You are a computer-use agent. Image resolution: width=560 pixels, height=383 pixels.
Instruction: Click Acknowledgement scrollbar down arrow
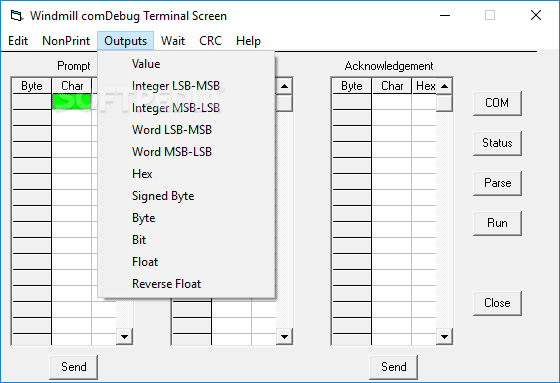pyautogui.click(x=444, y=337)
